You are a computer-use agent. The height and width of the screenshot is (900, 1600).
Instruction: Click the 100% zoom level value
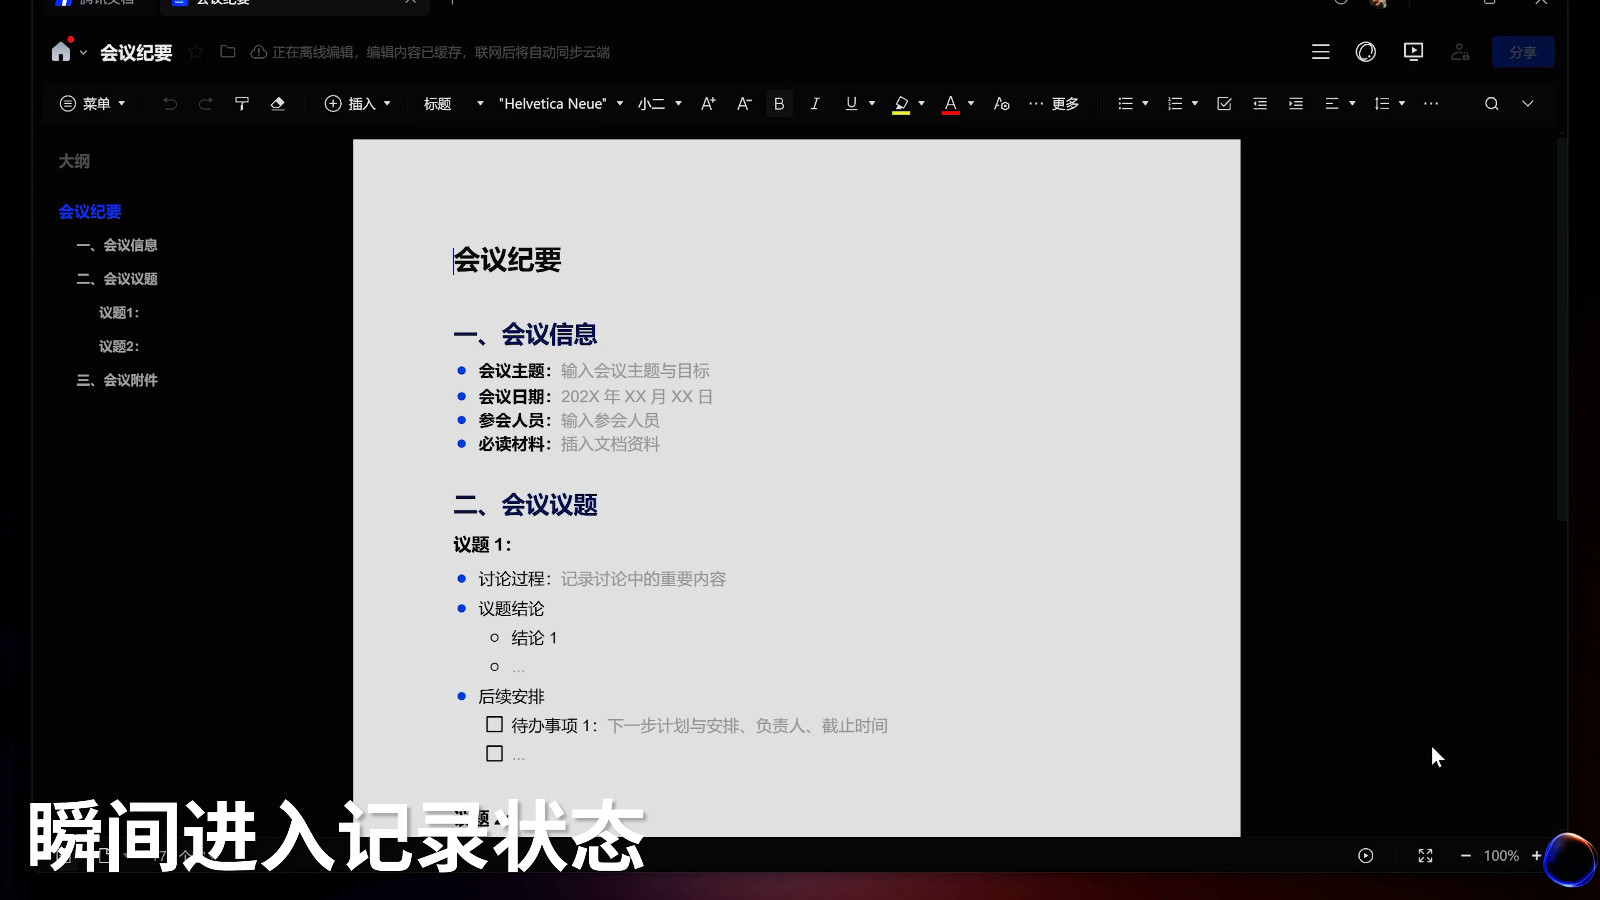pyautogui.click(x=1501, y=856)
